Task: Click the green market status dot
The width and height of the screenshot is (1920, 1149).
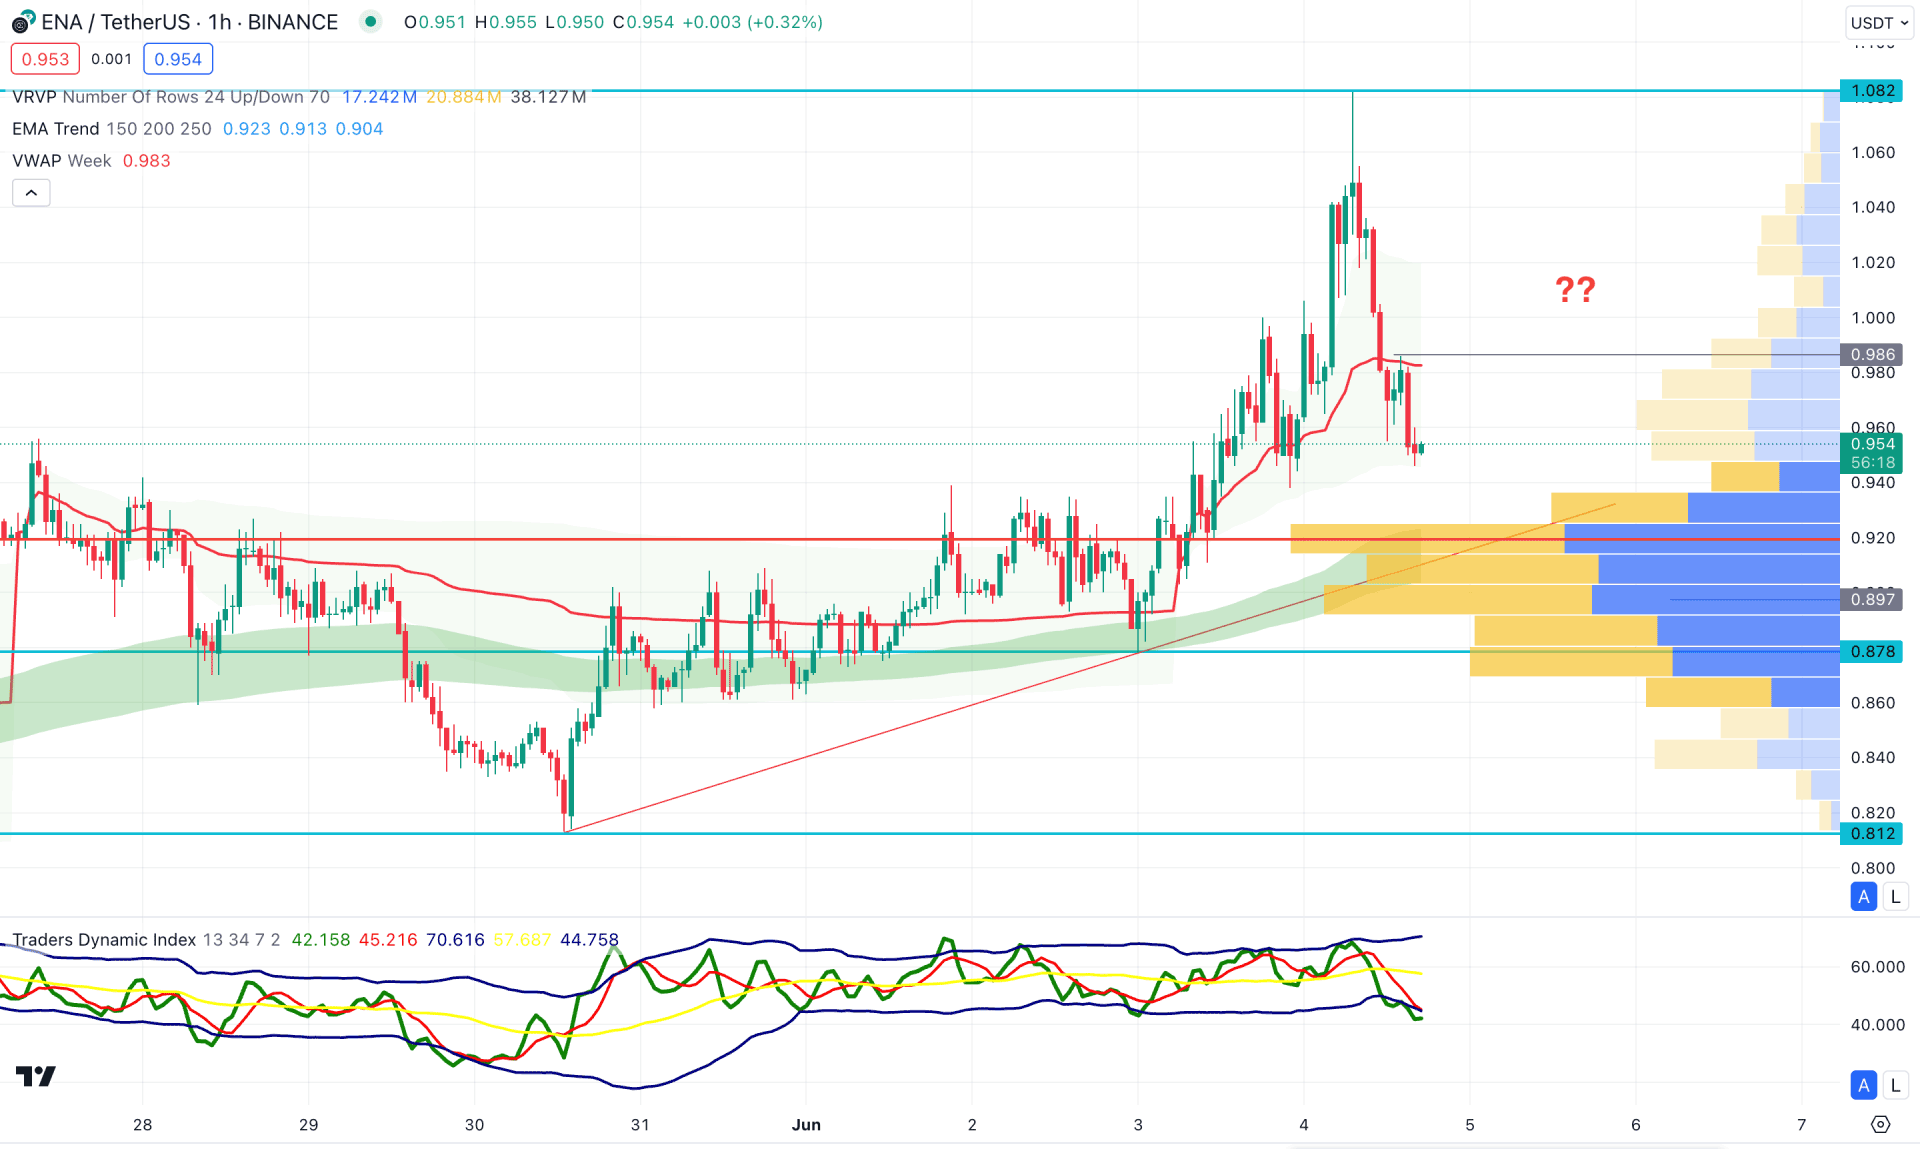Action: click(371, 21)
